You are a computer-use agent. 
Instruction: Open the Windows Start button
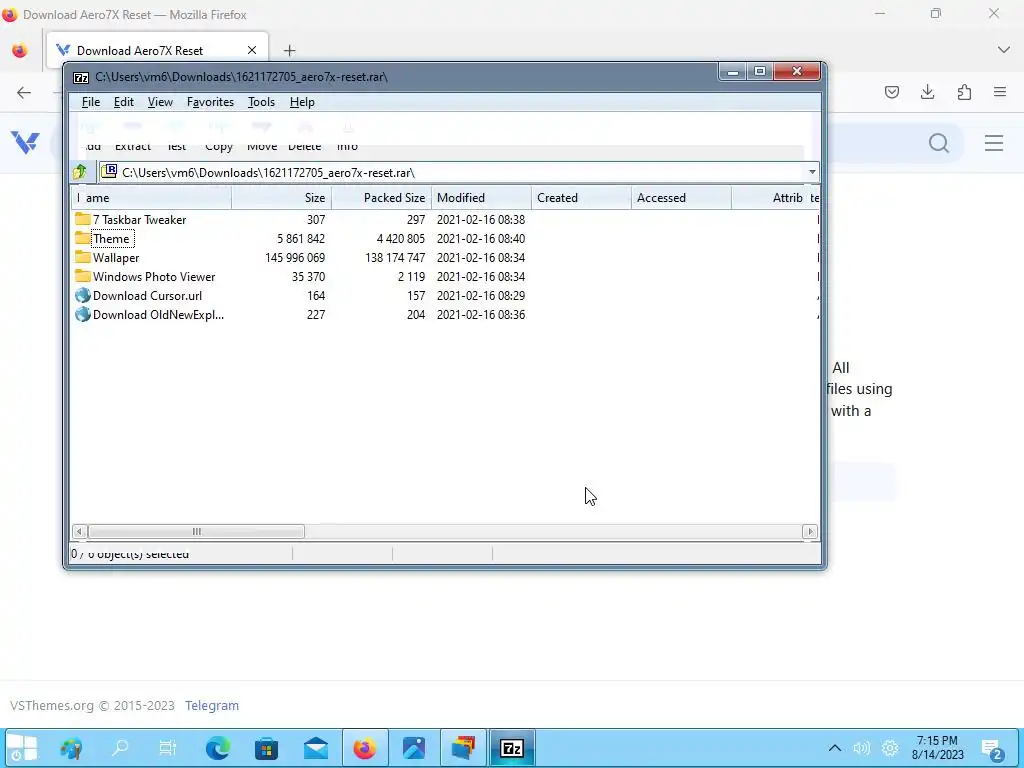[x=22, y=748]
